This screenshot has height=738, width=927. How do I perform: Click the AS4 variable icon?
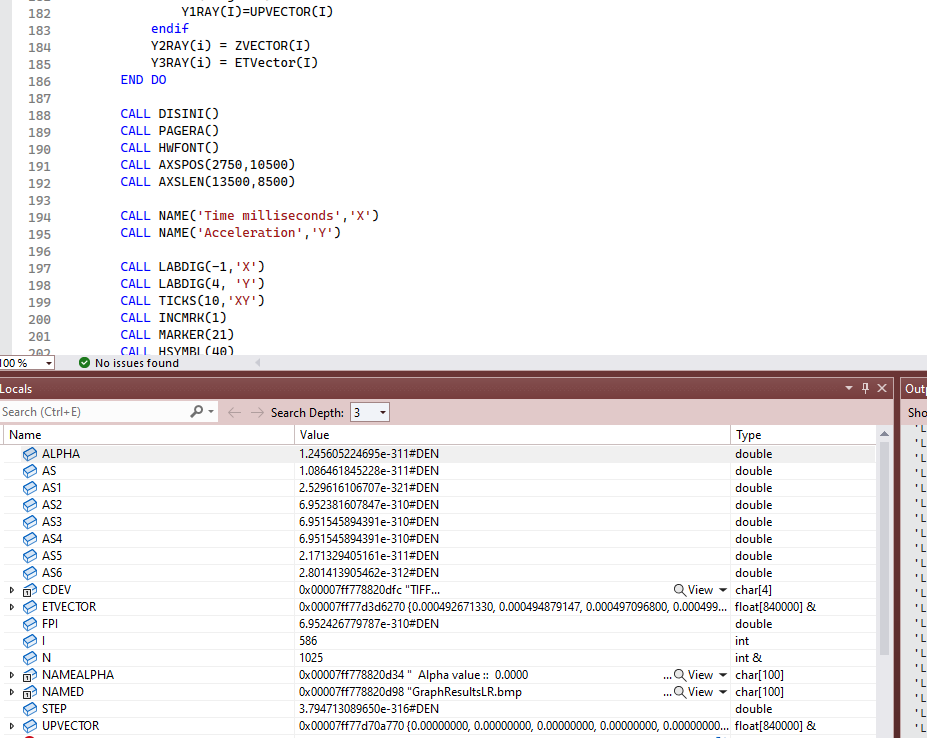point(30,539)
